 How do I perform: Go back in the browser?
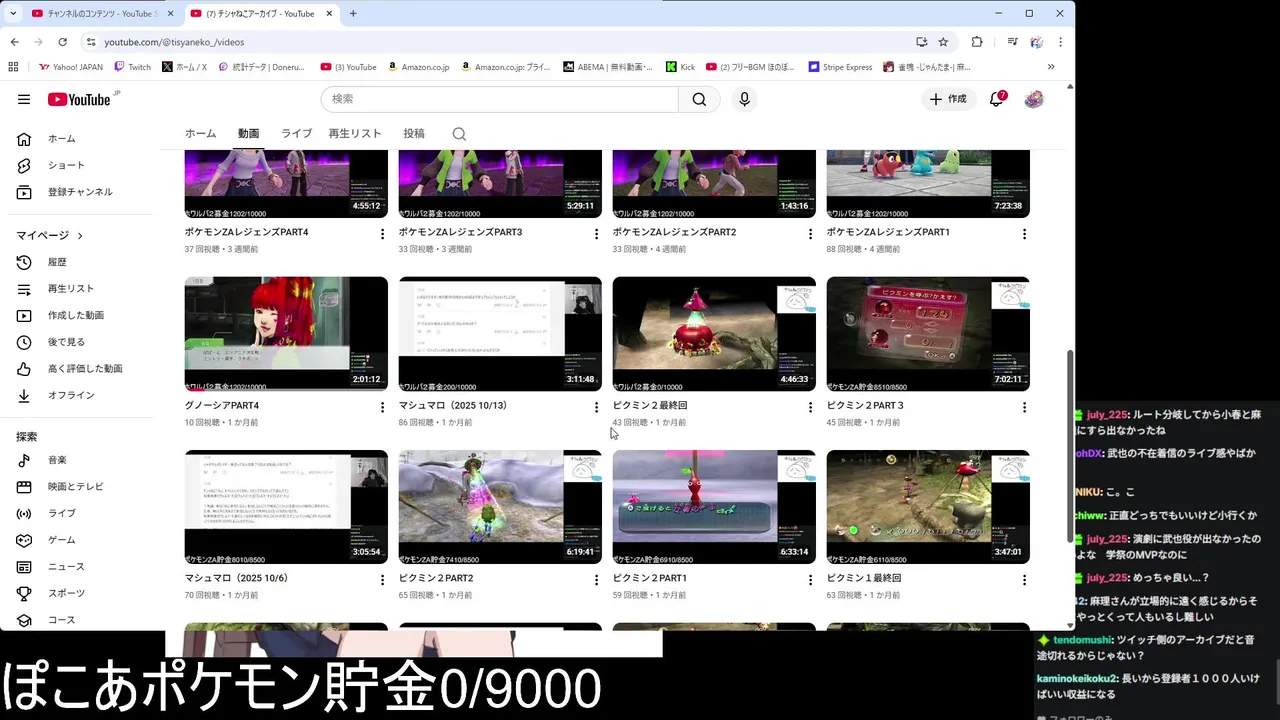(x=15, y=42)
